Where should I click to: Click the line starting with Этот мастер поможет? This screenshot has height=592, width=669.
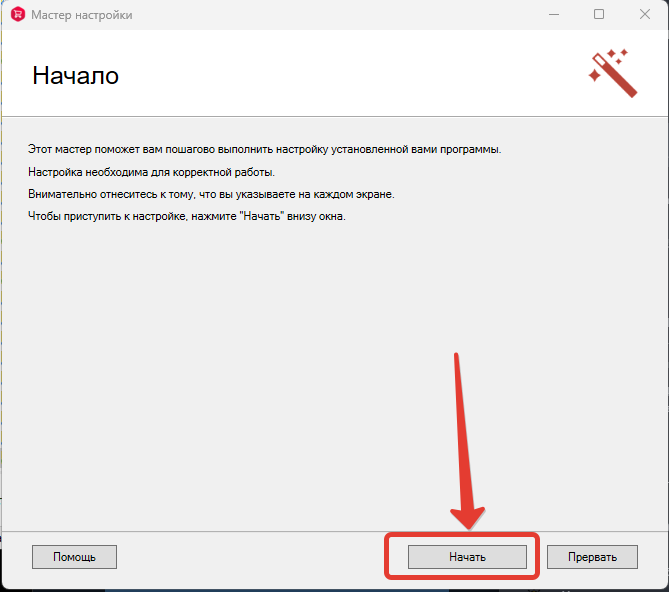click(264, 150)
